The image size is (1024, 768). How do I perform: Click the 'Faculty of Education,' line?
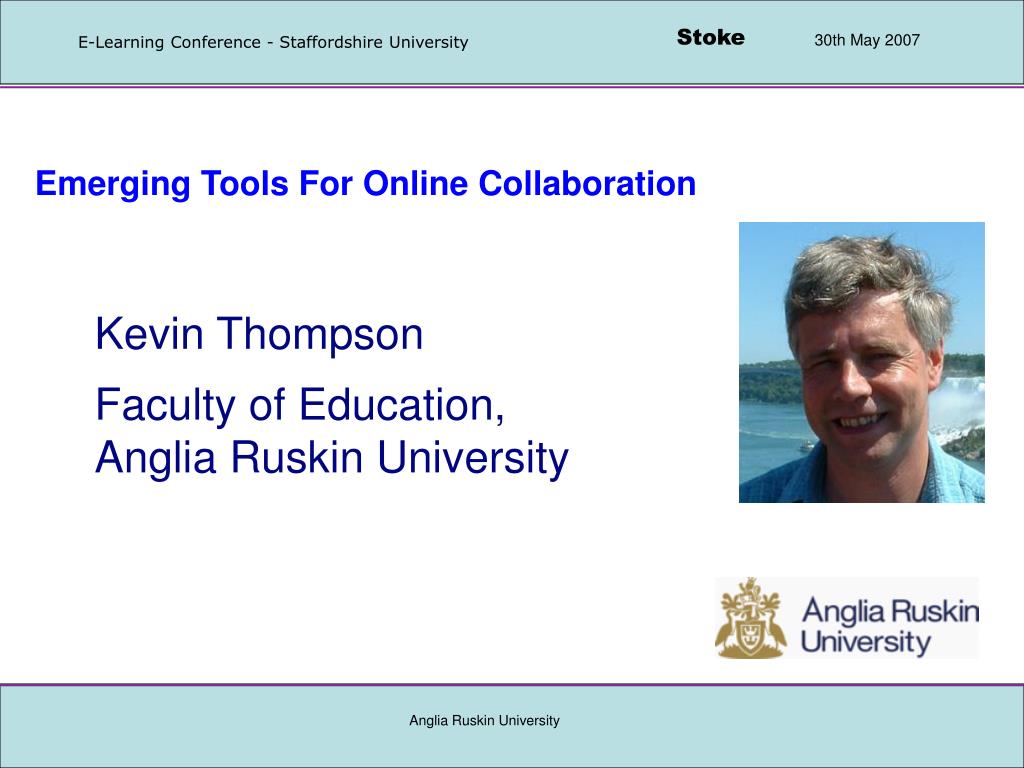tap(300, 405)
